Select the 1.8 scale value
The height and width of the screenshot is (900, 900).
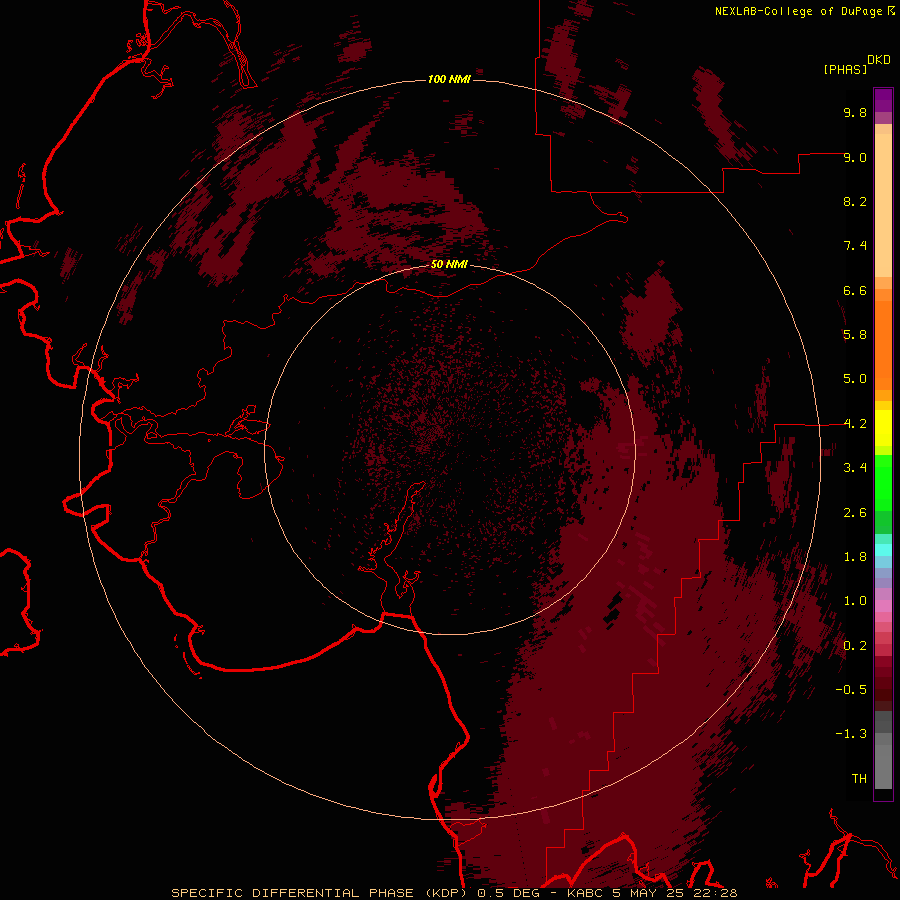(855, 557)
